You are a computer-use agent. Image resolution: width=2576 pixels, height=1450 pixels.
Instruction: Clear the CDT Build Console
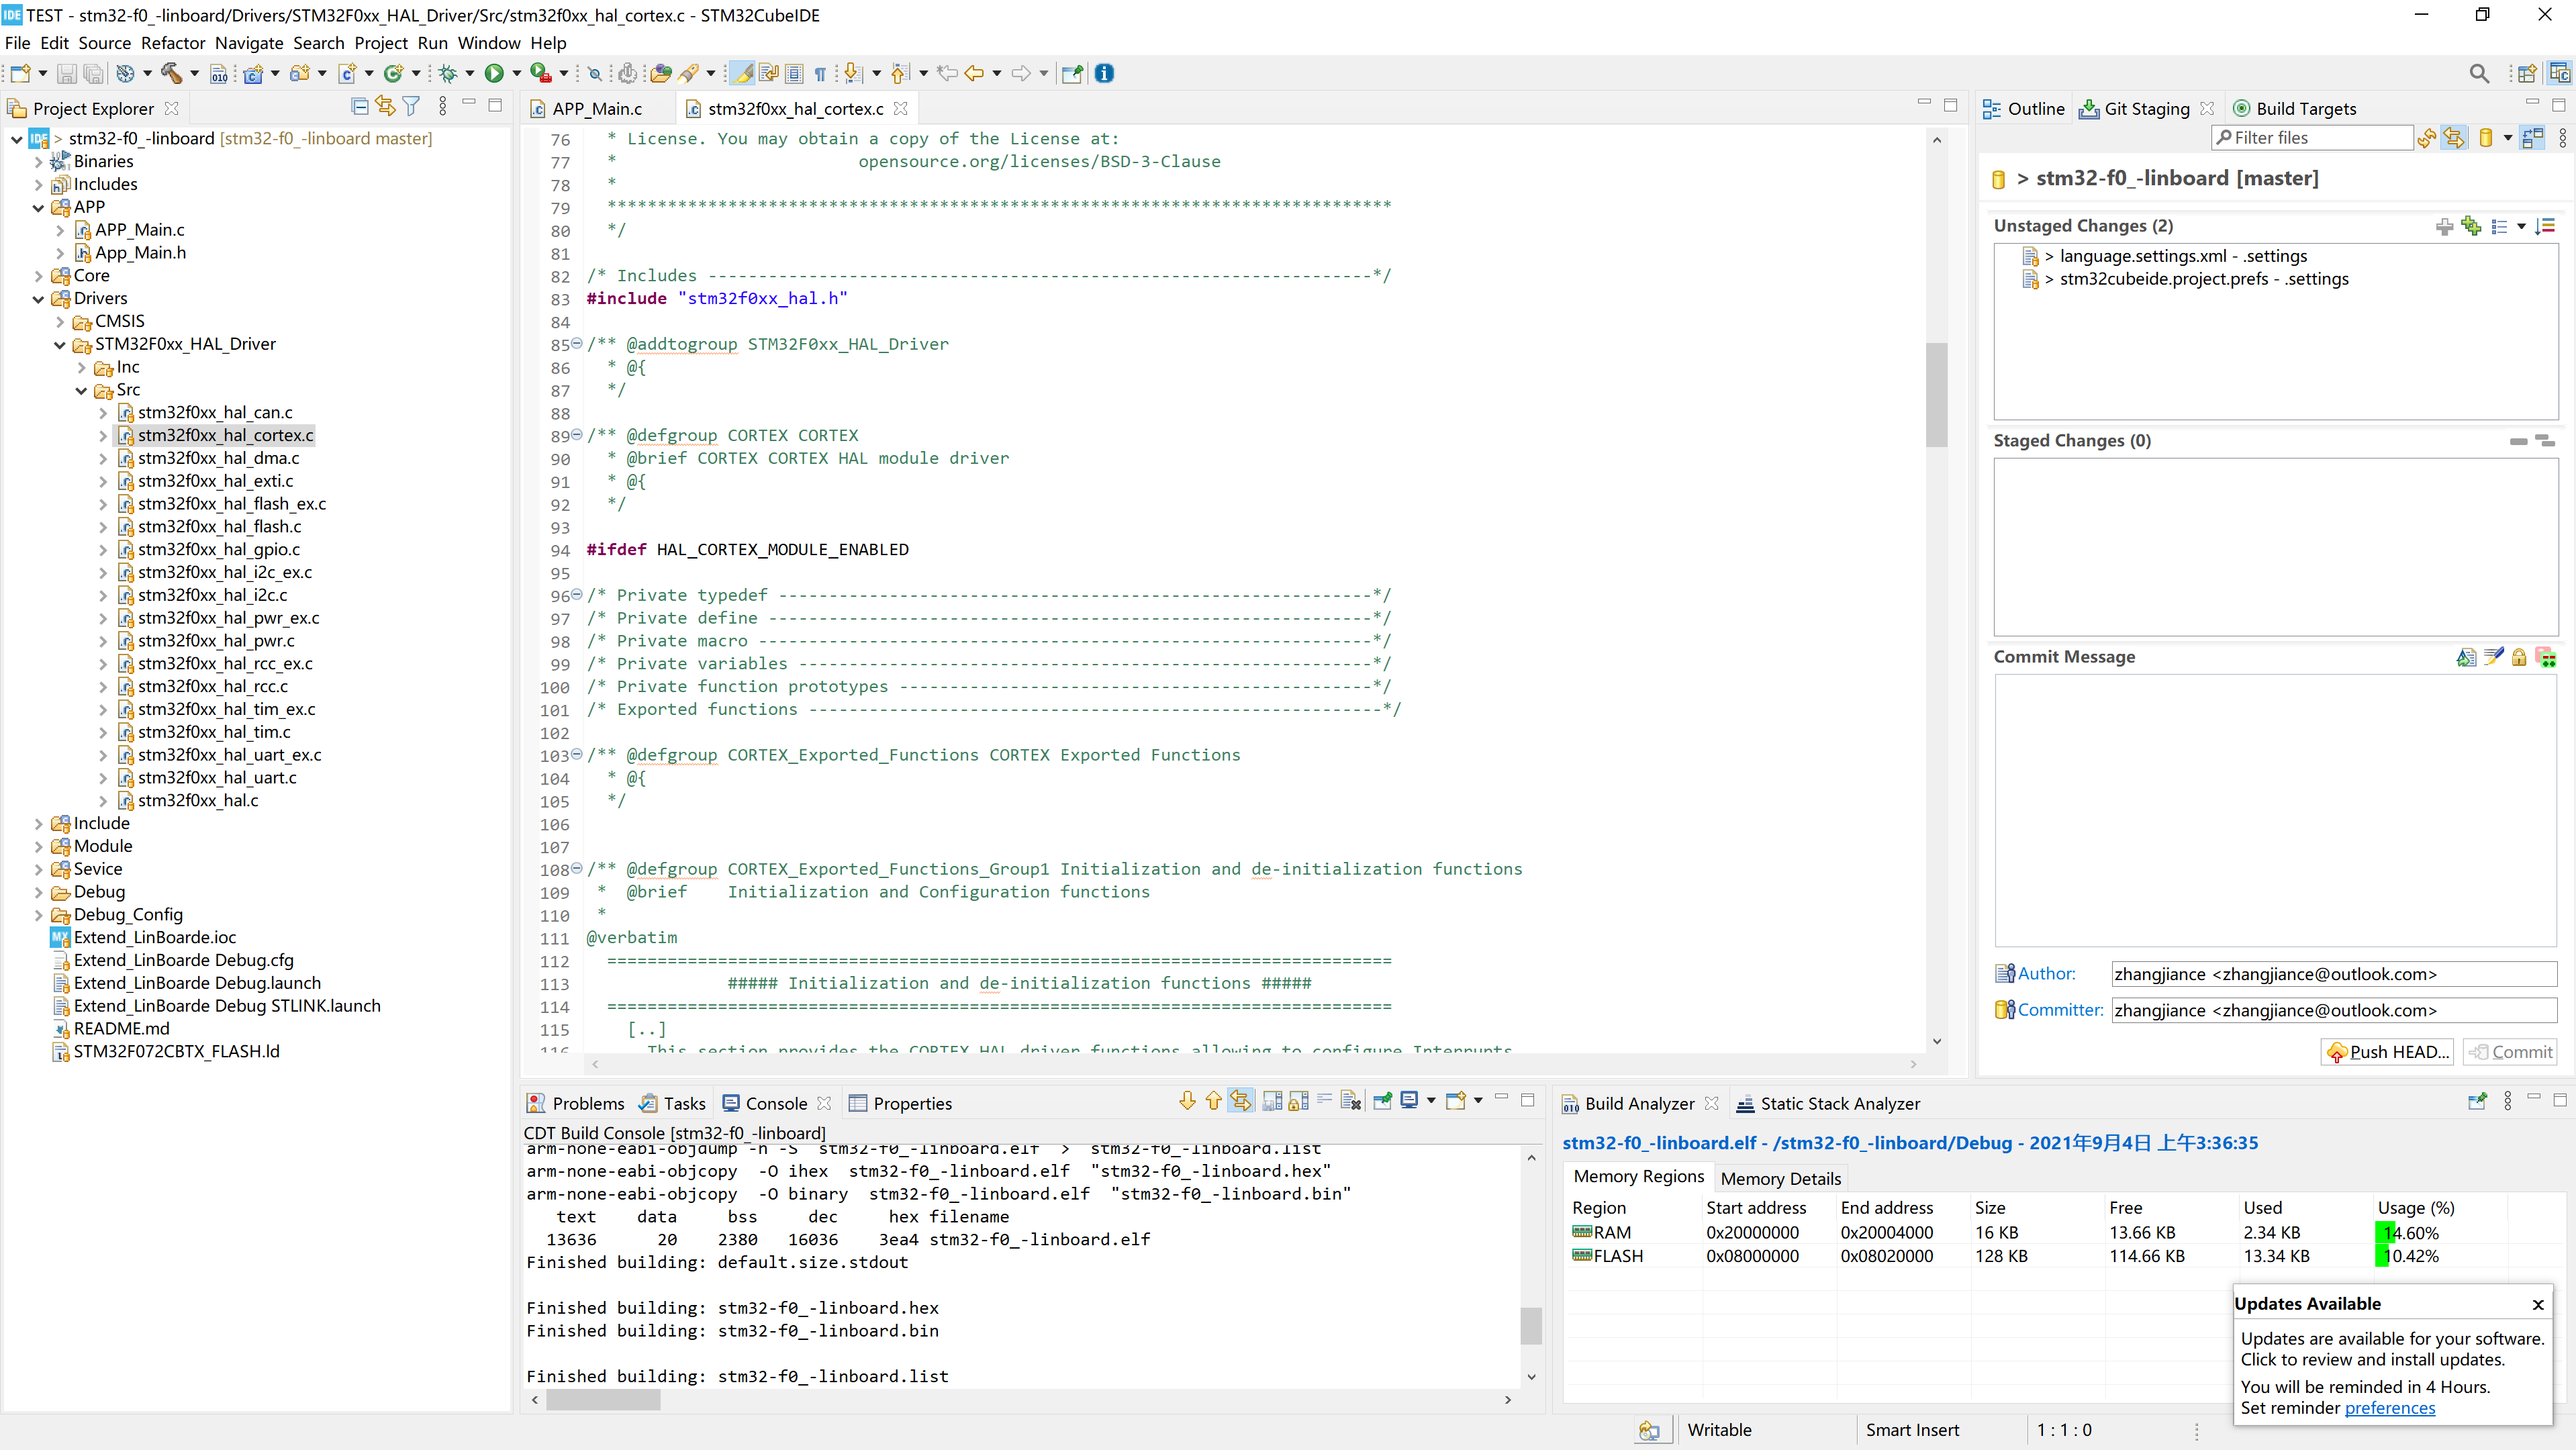[1349, 1100]
